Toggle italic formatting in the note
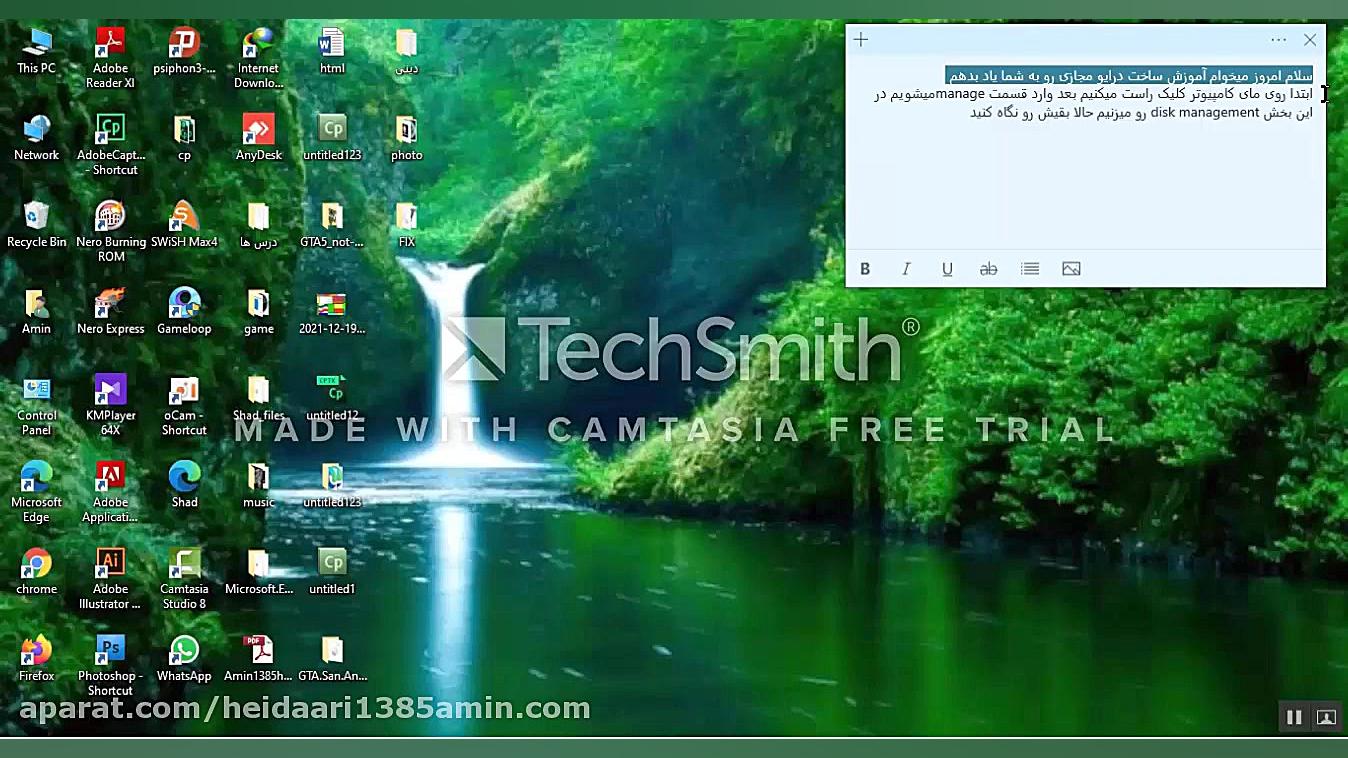 [x=906, y=269]
